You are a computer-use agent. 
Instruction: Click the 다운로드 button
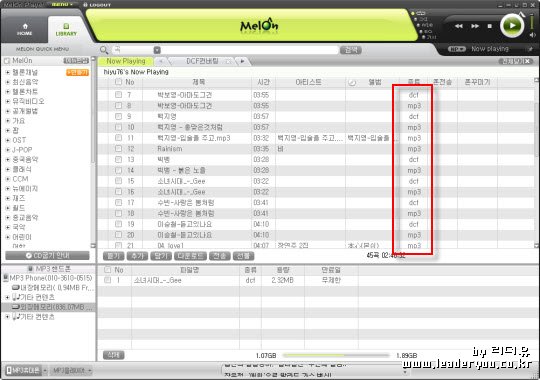(190, 256)
